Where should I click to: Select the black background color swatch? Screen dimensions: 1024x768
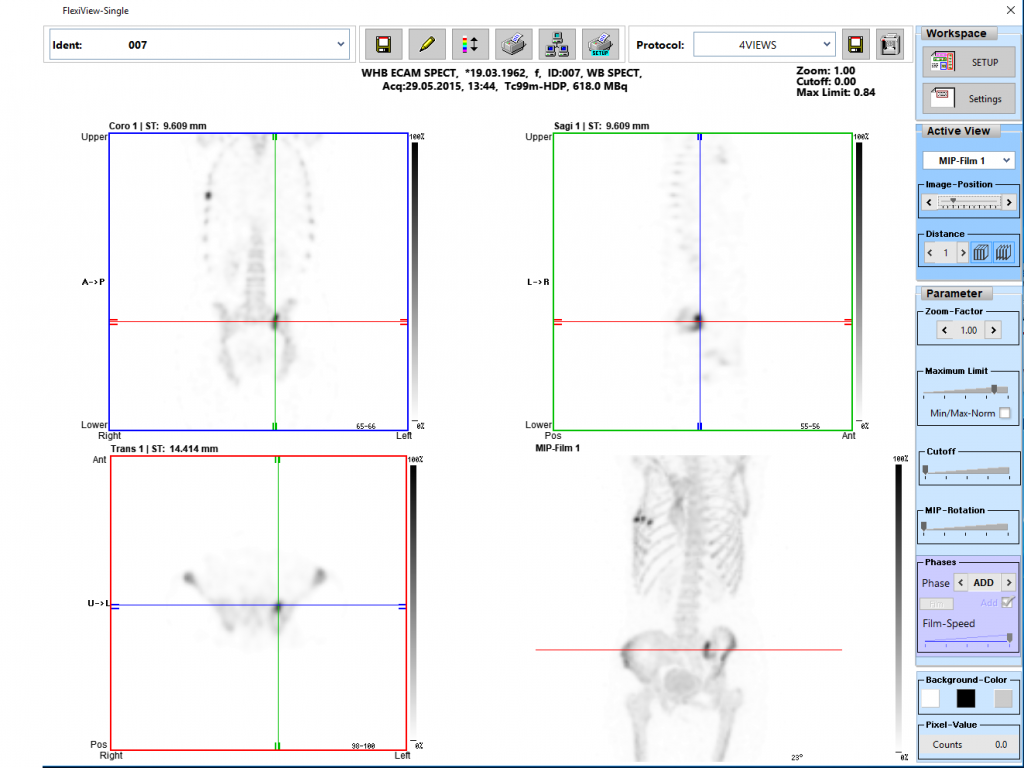pyautogui.click(x=966, y=699)
